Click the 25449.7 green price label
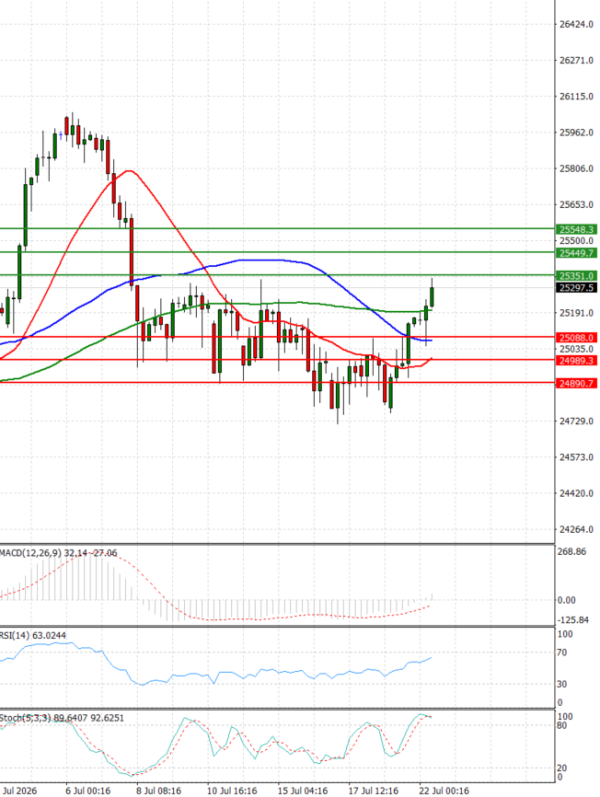The height and width of the screenshot is (797, 600). (576, 253)
